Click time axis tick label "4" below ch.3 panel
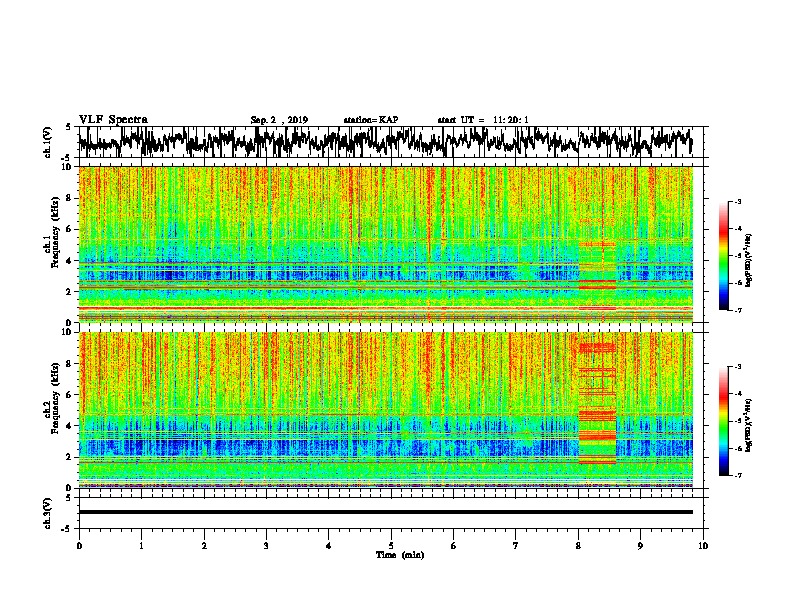Image resolution: width=792 pixels, height=612 pixels. coord(329,546)
